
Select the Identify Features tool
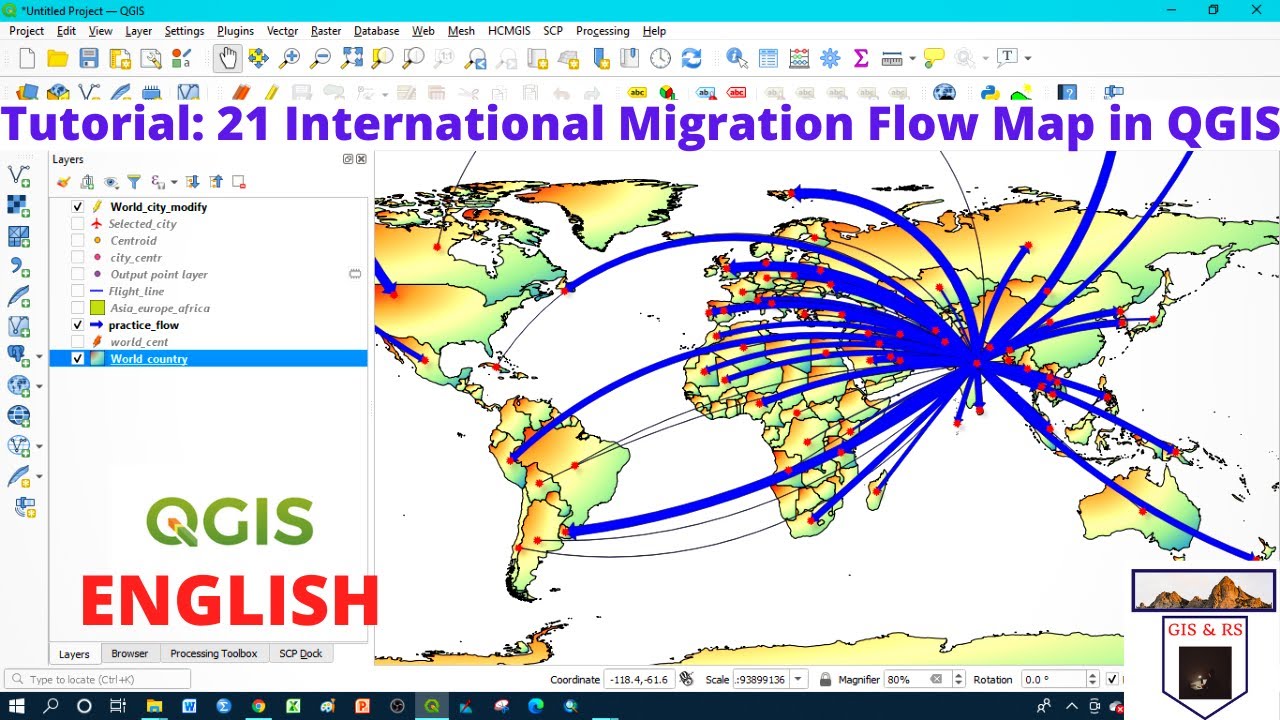(737, 58)
